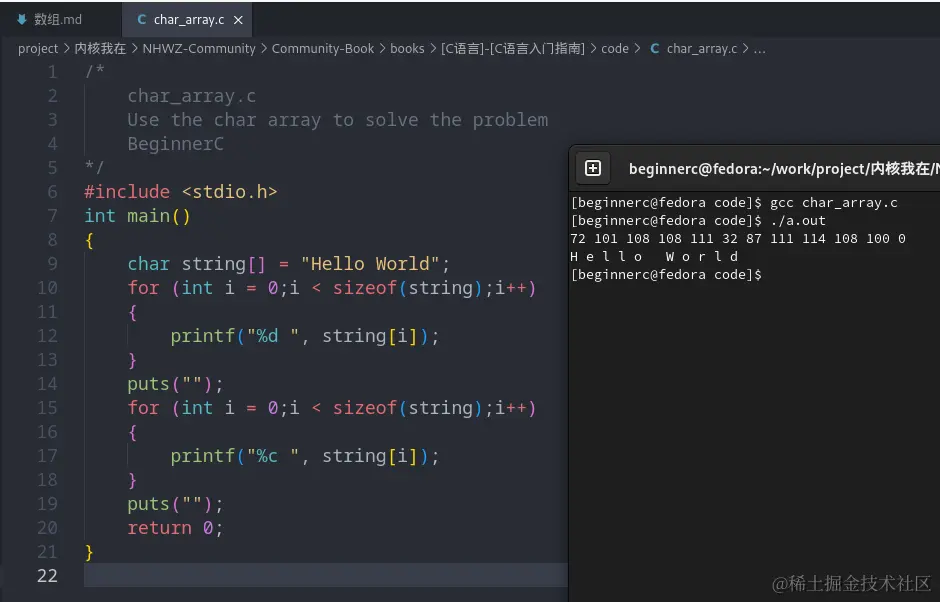940x602 pixels.
Task: Click the for loop header on line 10
Action: click(x=332, y=288)
